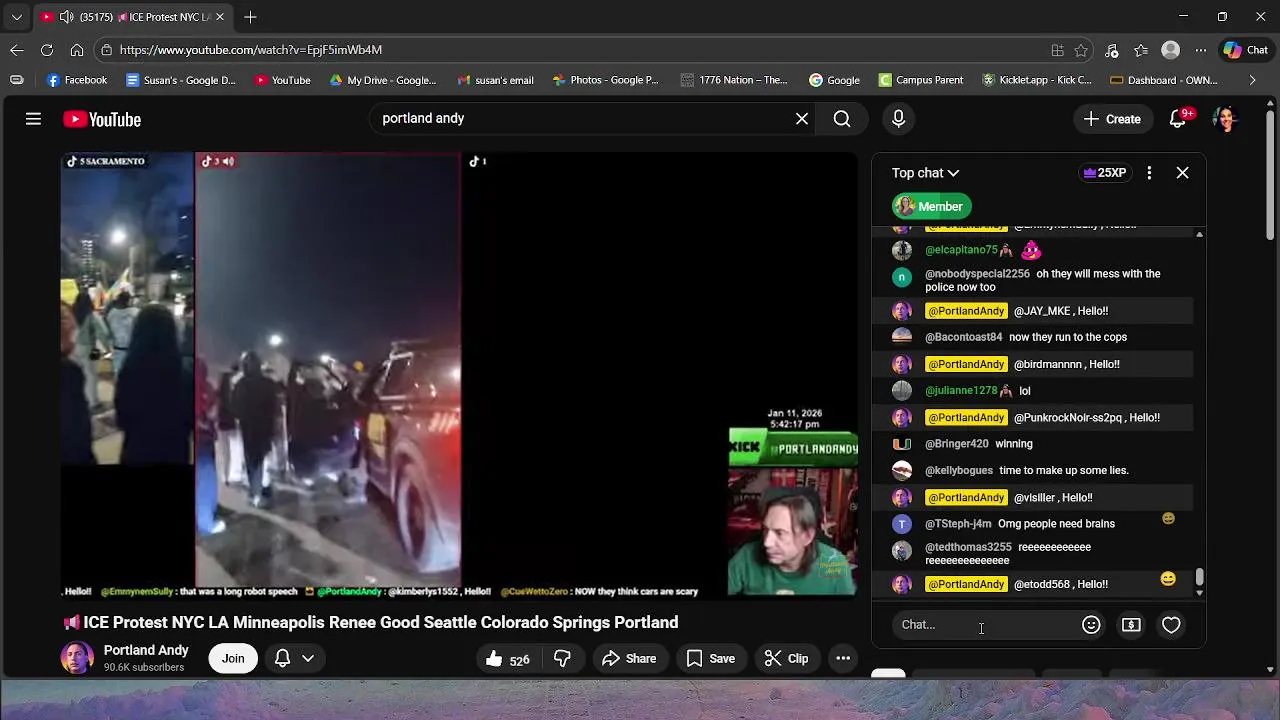Viewport: 1280px width, 720px height.
Task: Toggle the channel notification bell
Action: (x=282, y=659)
